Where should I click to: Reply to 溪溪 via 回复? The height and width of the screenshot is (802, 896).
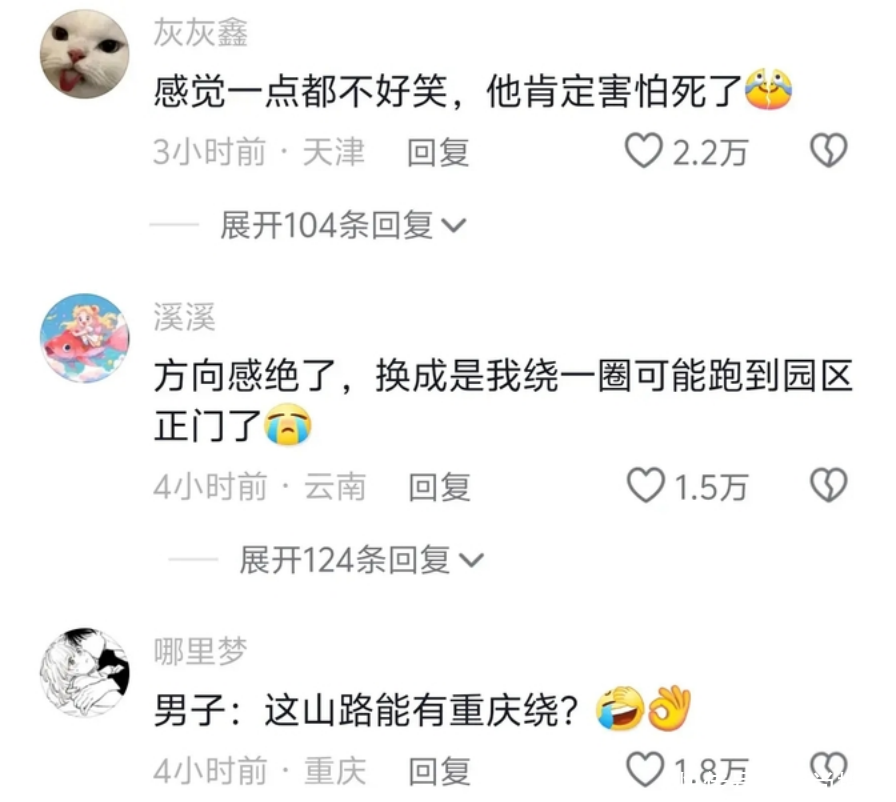(439, 487)
